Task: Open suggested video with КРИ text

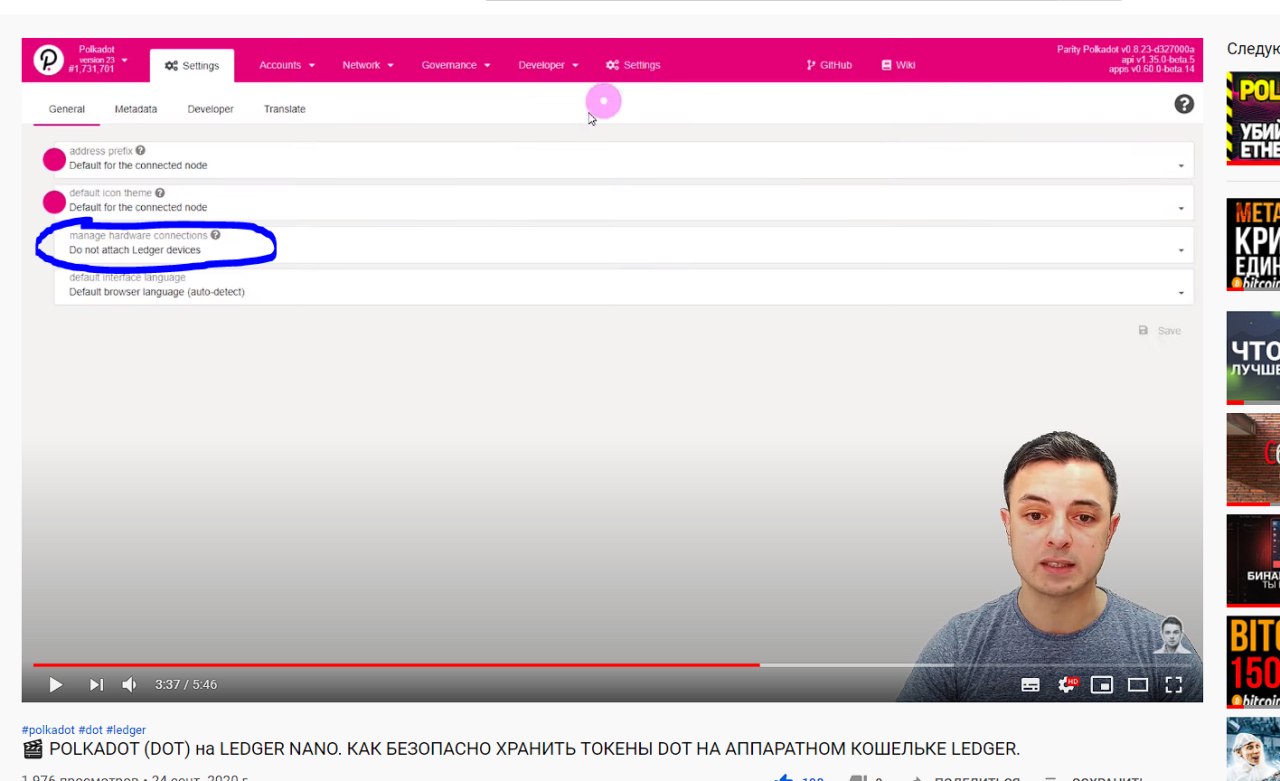Action: 1253,245
